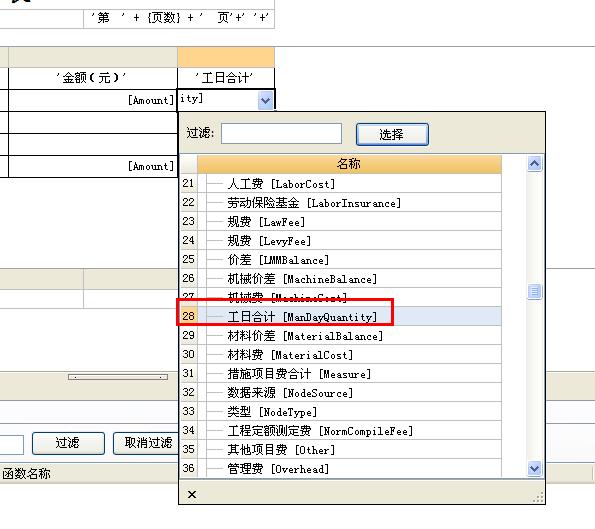Select row 数据来源 [NodeSource]

[x=349, y=392]
